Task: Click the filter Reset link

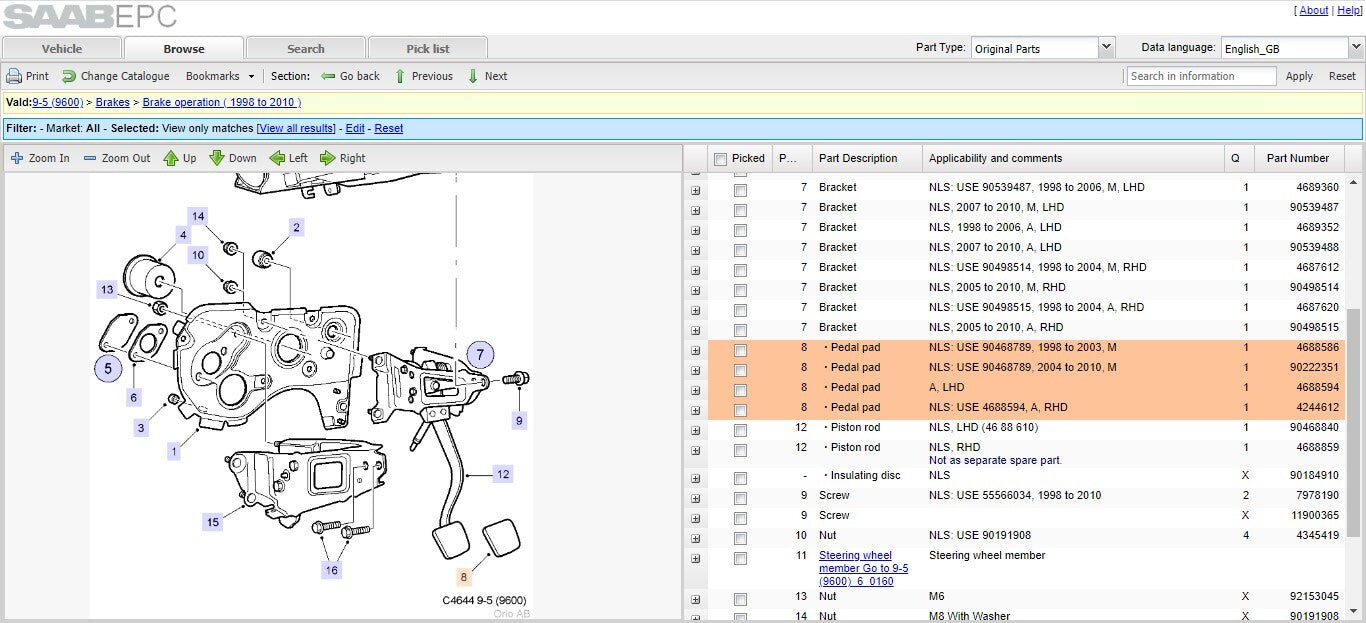Action: click(389, 128)
